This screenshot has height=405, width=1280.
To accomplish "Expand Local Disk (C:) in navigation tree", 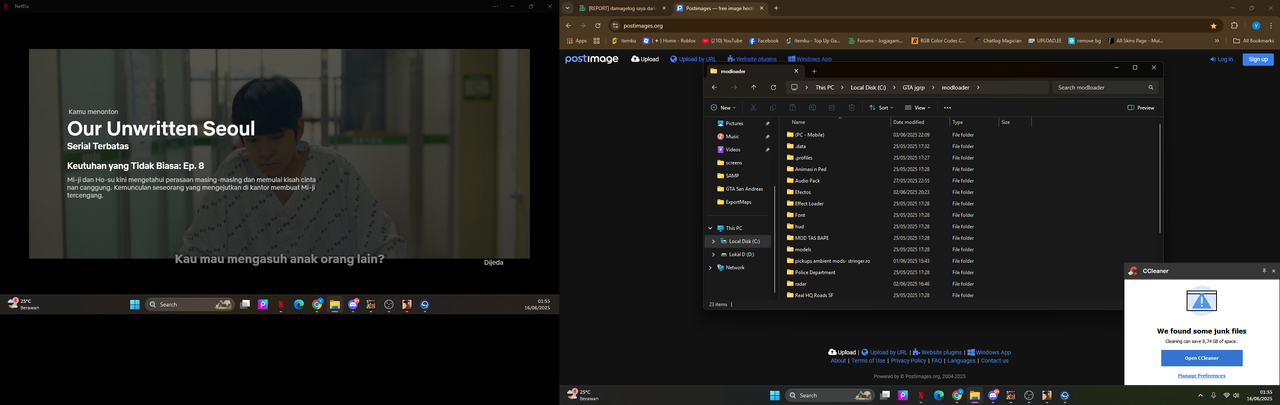I will pos(713,241).
